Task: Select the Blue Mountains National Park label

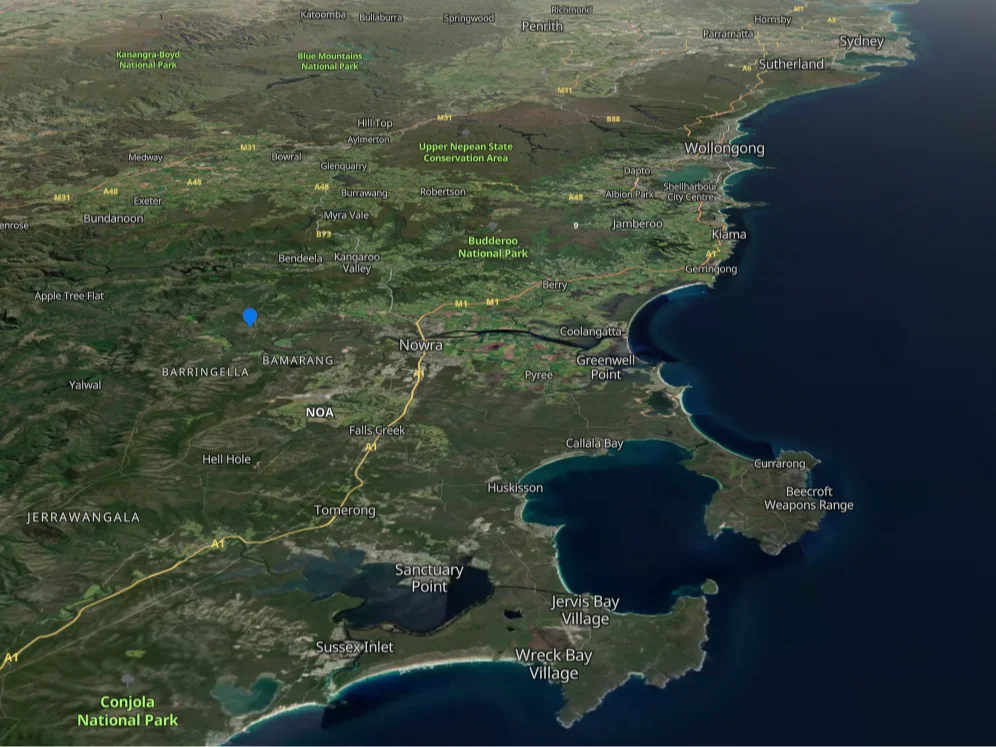Action: coord(329,61)
